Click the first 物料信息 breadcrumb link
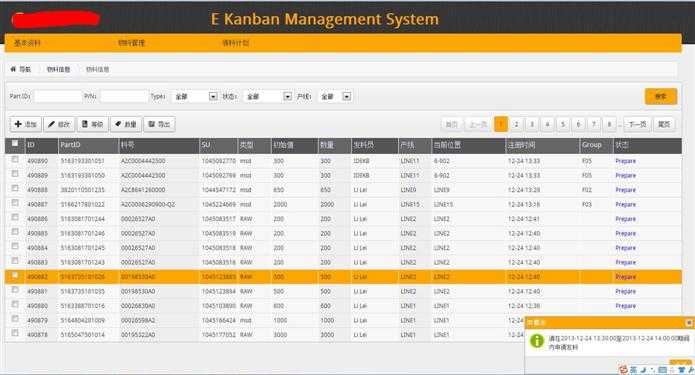 point(59,69)
